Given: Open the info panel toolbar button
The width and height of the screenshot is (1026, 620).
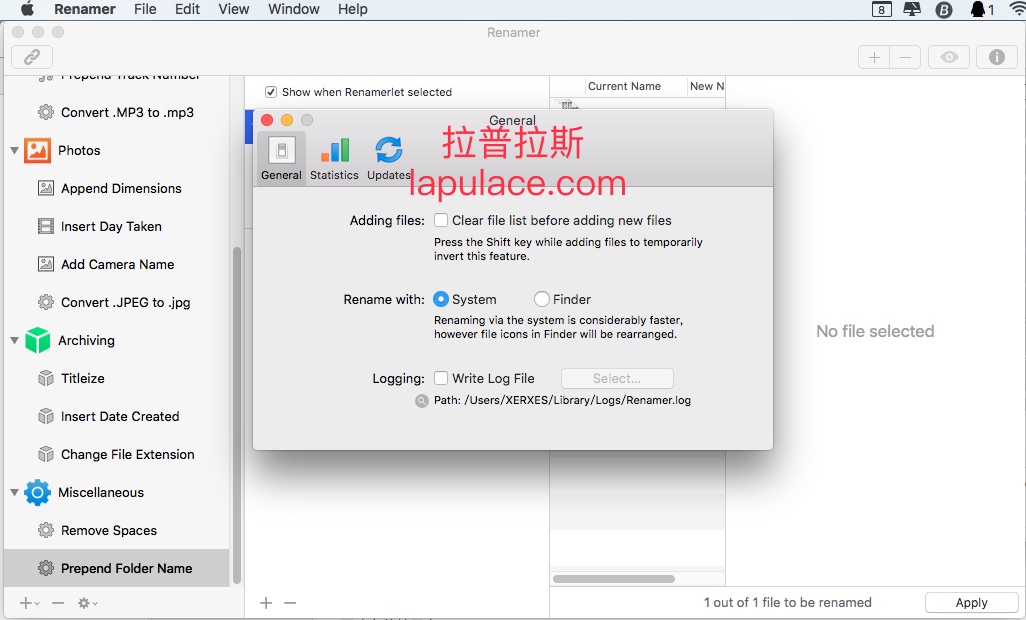Looking at the screenshot, I should pyautogui.click(x=997, y=58).
